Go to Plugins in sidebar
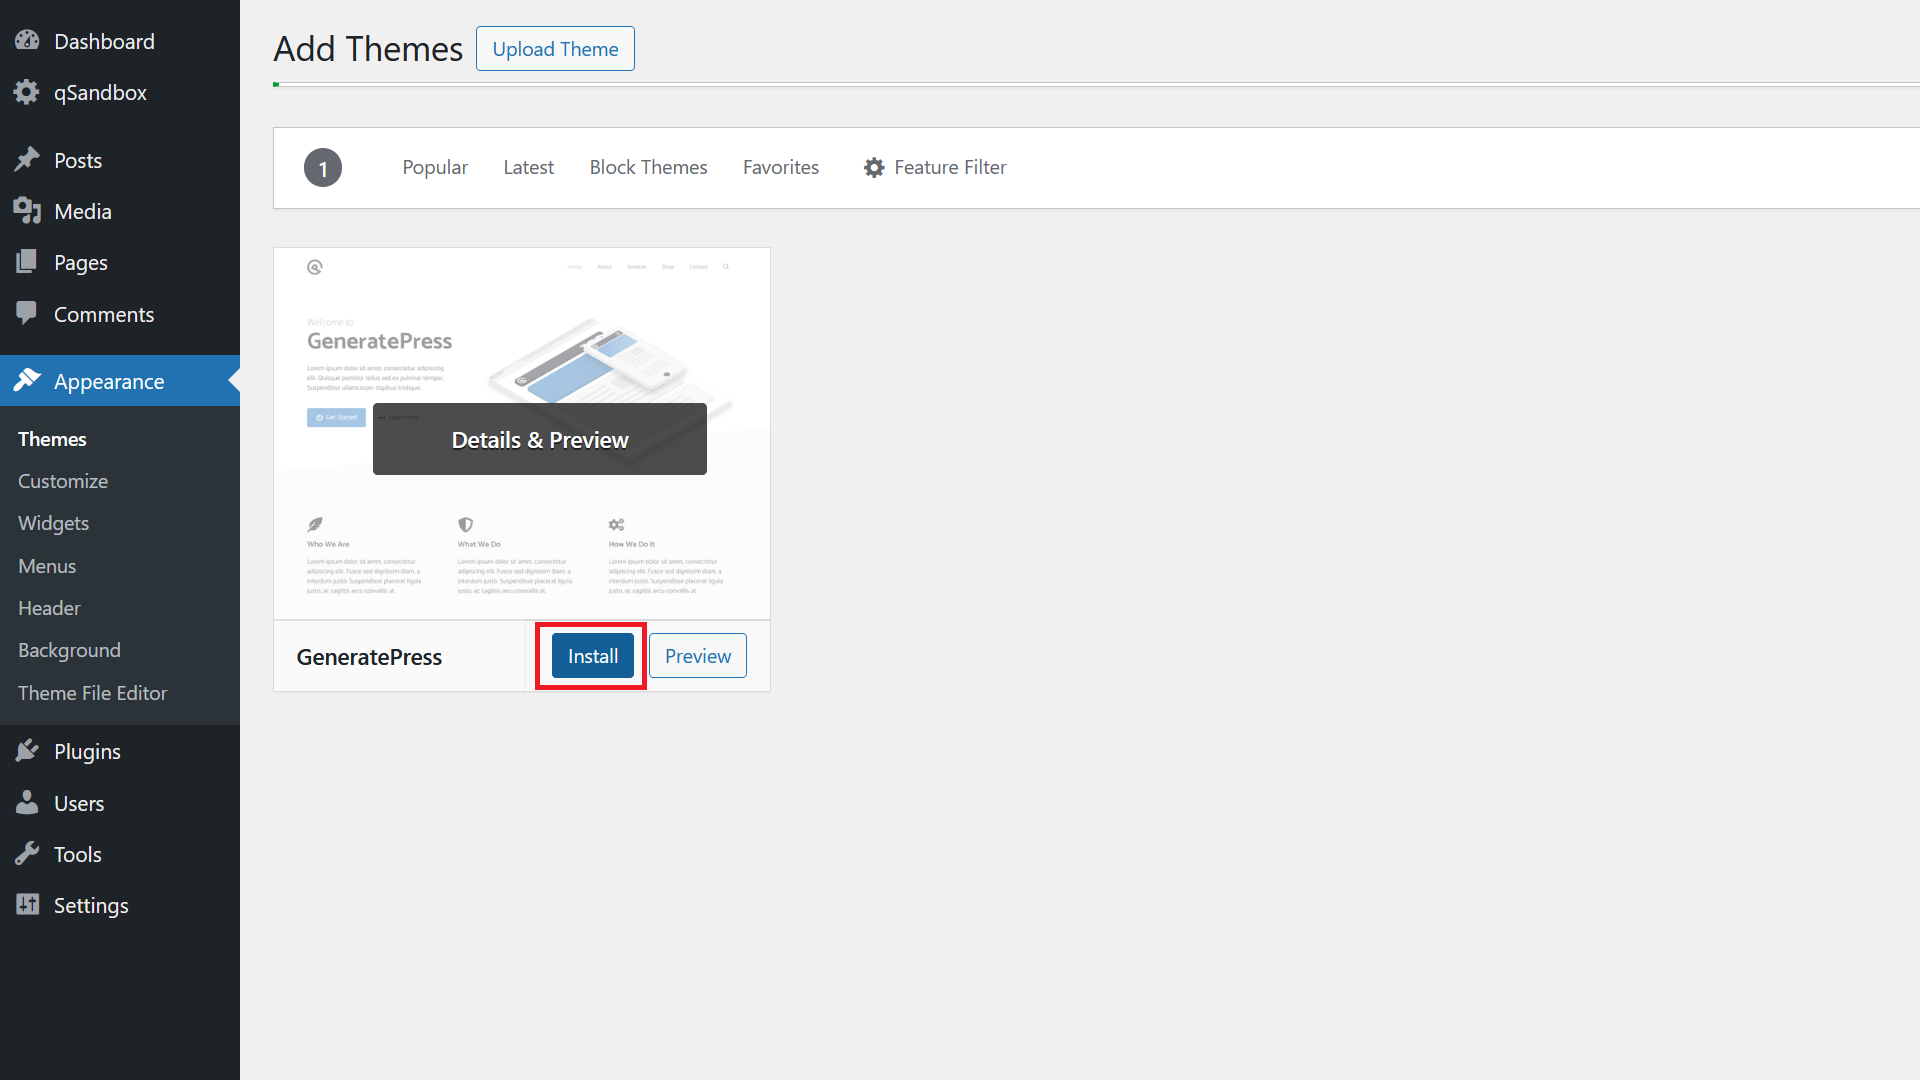This screenshot has height=1080, width=1920. point(87,752)
